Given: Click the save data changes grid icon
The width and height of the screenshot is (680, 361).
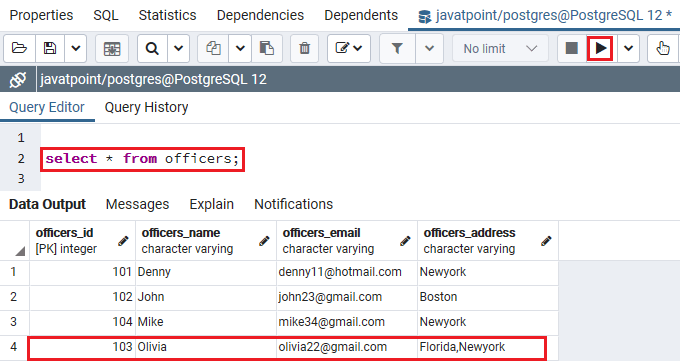Looking at the screenshot, I should pyautogui.click(x=112, y=48).
